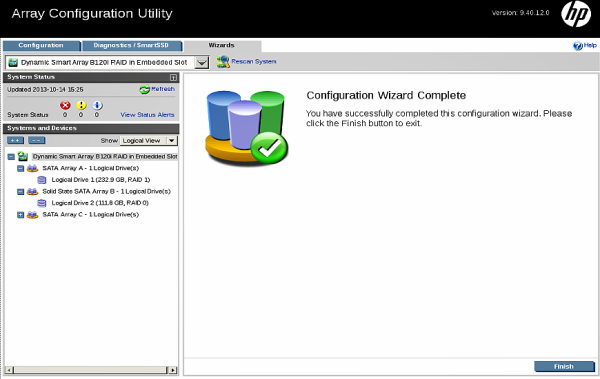This screenshot has height=379, width=600.
Task: Expand SATA Array C node
Action: [x=21, y=215]
